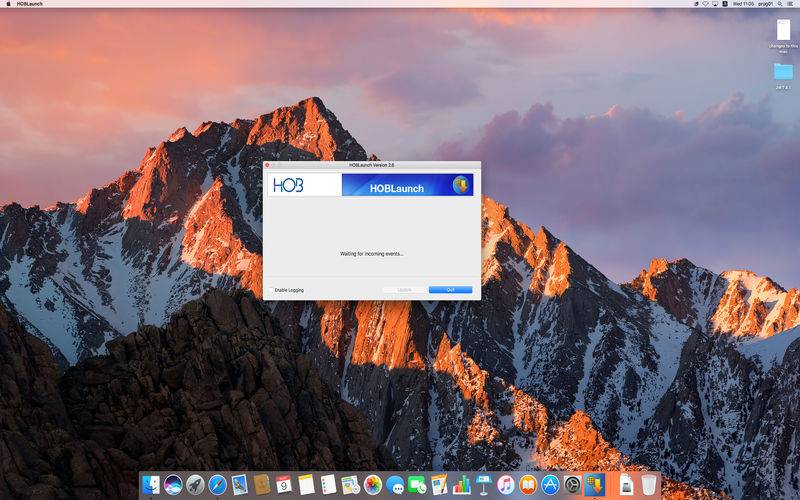
Task: Open Notification Center icon in menu bar
Action: point(790,4)
